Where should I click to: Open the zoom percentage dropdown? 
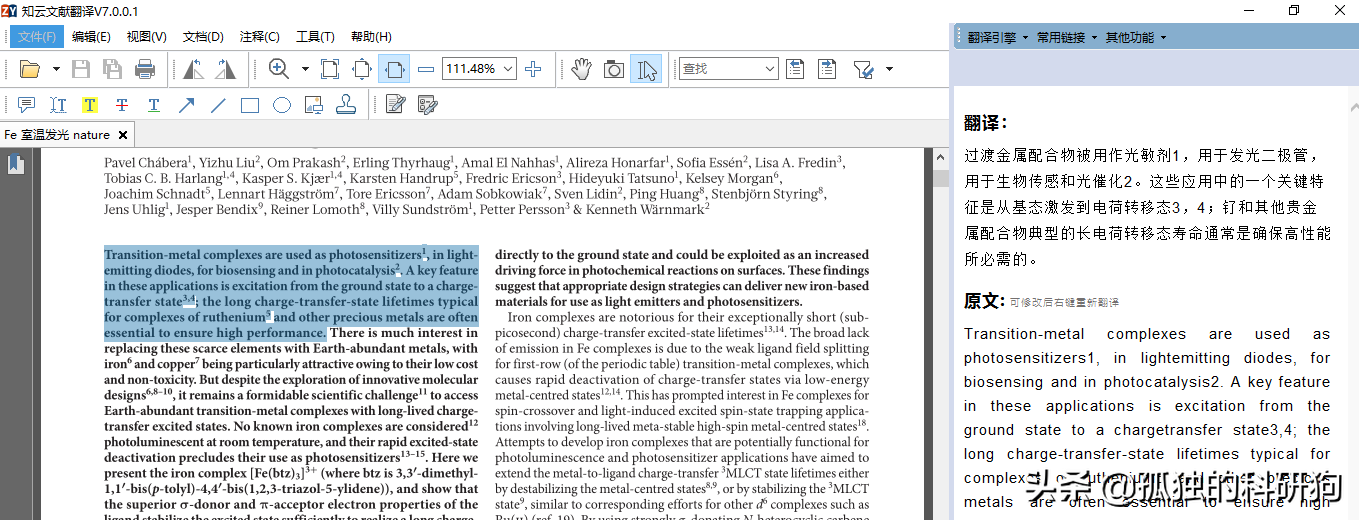(x=508, y=69)
